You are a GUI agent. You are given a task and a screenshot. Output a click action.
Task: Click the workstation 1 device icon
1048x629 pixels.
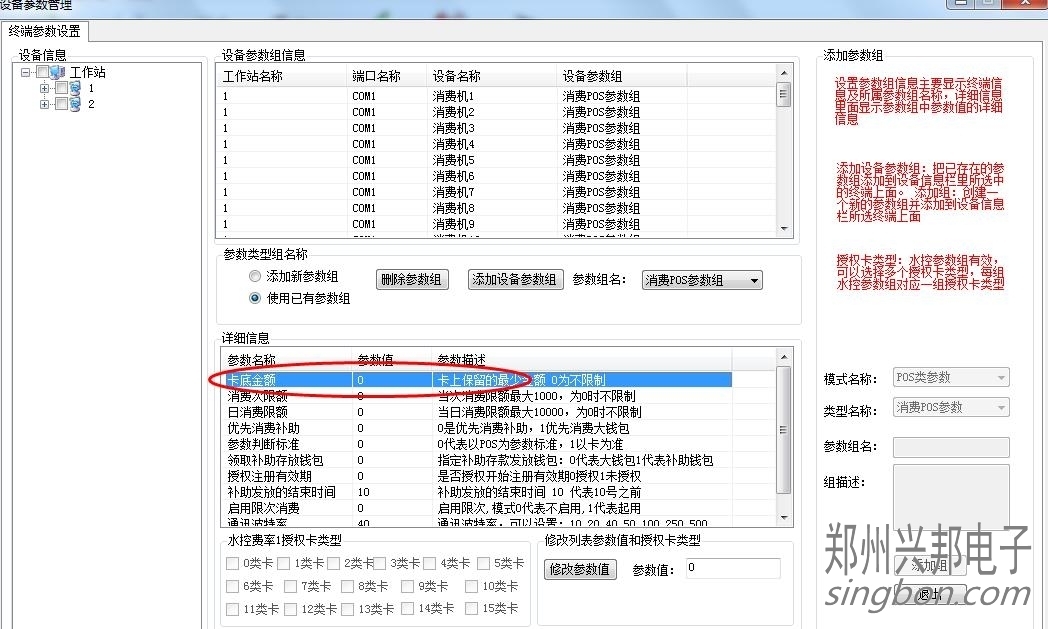coord(75,89)
